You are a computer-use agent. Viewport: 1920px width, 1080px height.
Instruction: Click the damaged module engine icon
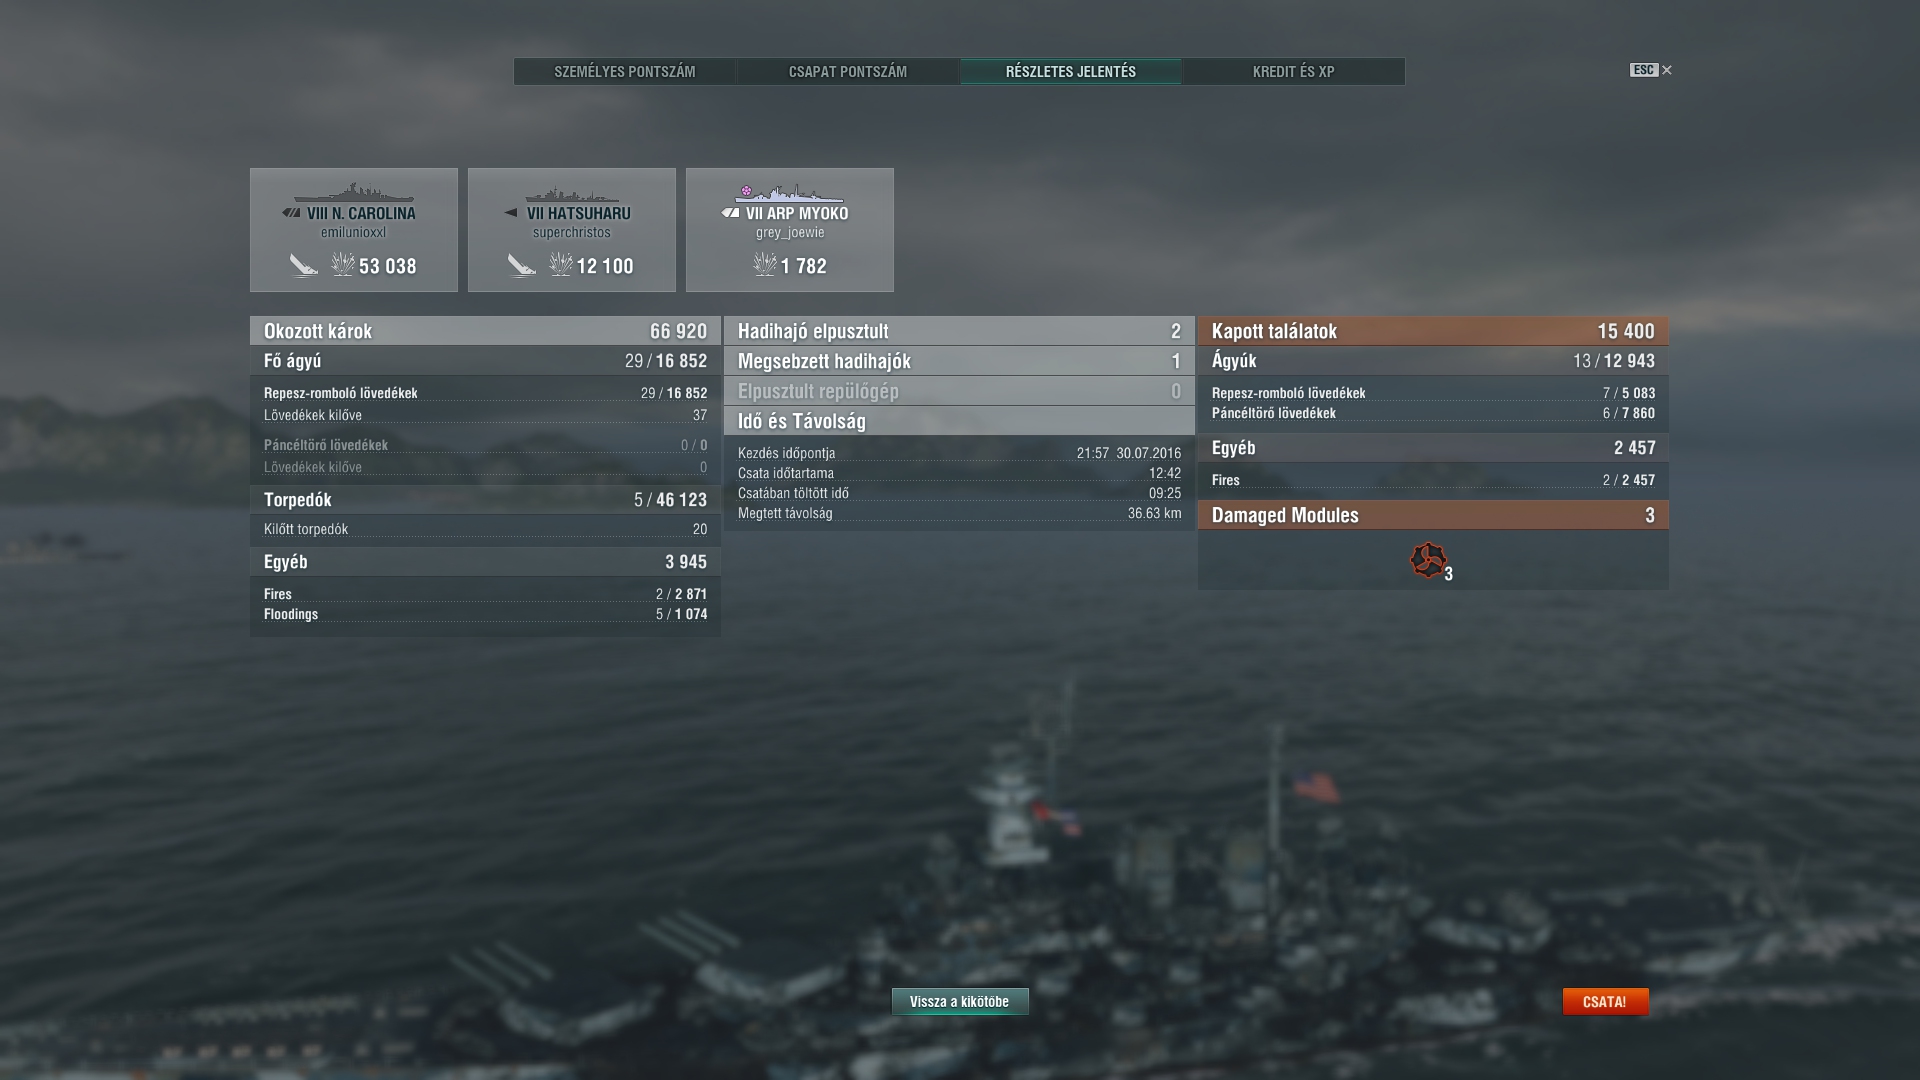[1428, 560]
